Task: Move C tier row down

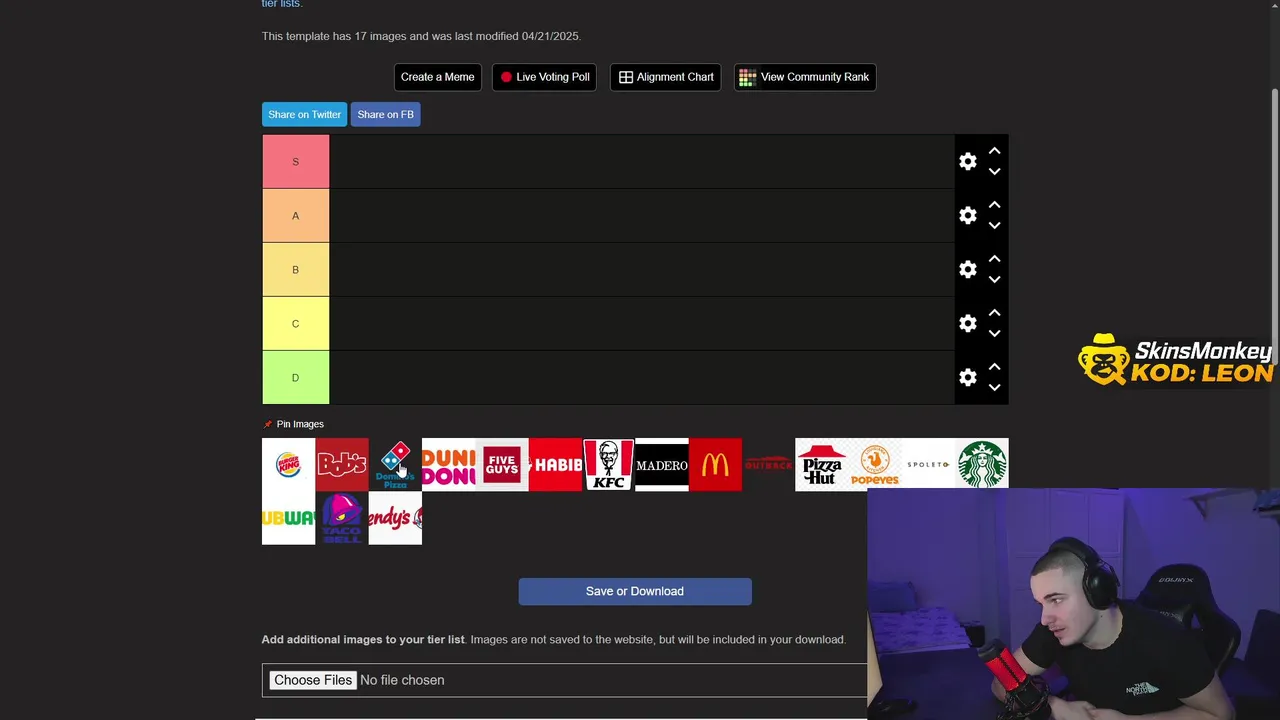Action: tap(994, 334)
